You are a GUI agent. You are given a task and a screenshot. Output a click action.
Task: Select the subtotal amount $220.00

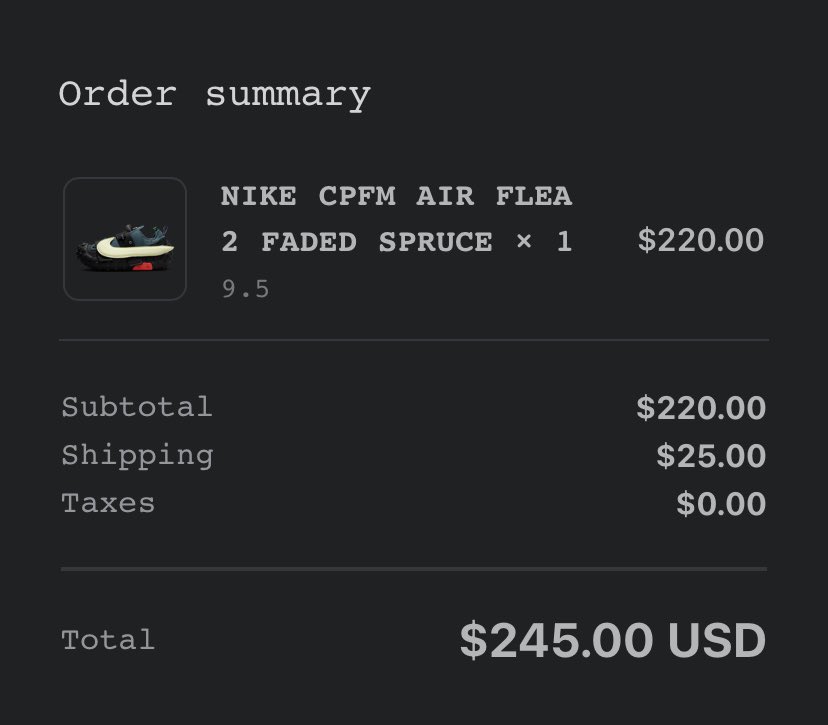point(701,408)
